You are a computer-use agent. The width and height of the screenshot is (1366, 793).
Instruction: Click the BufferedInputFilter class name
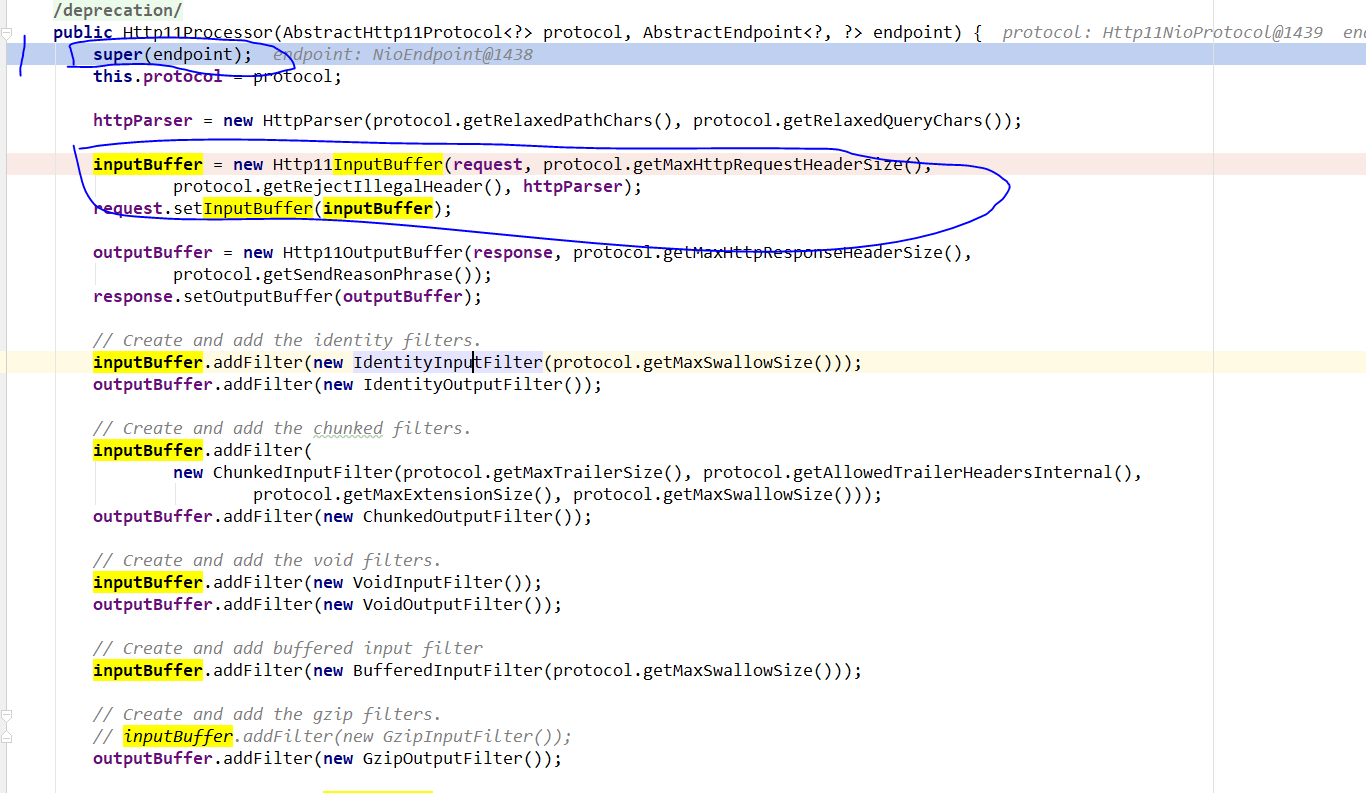coord(447,670)
